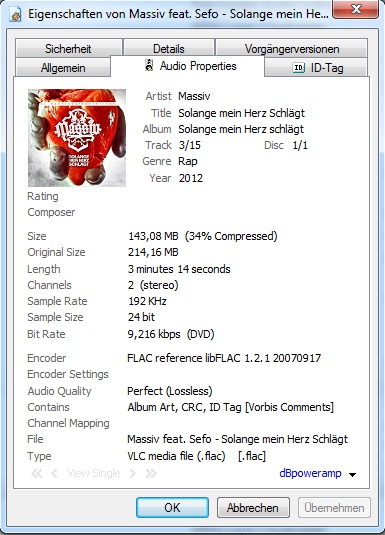Click sample rate 192 KHz
This screenshot has width=385, height=535.
pyautogui.click(x=147, y=301)
